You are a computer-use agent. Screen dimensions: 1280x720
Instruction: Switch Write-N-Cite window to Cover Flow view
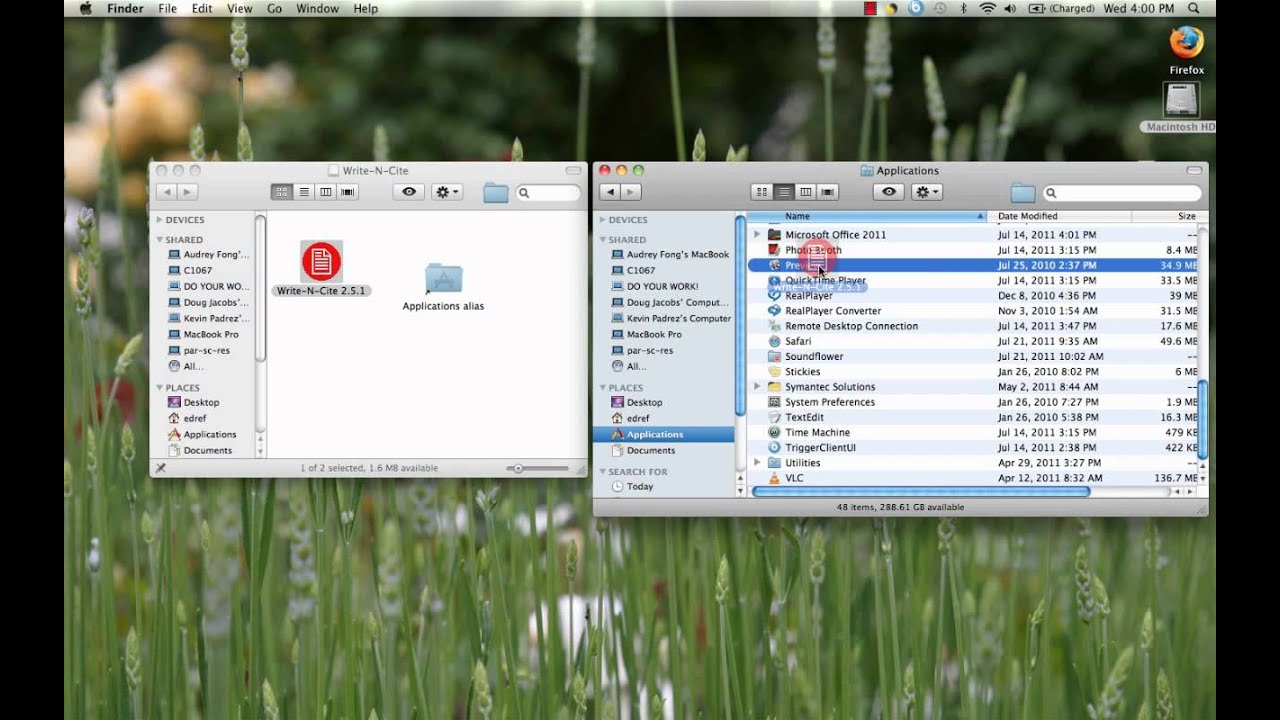348,192
